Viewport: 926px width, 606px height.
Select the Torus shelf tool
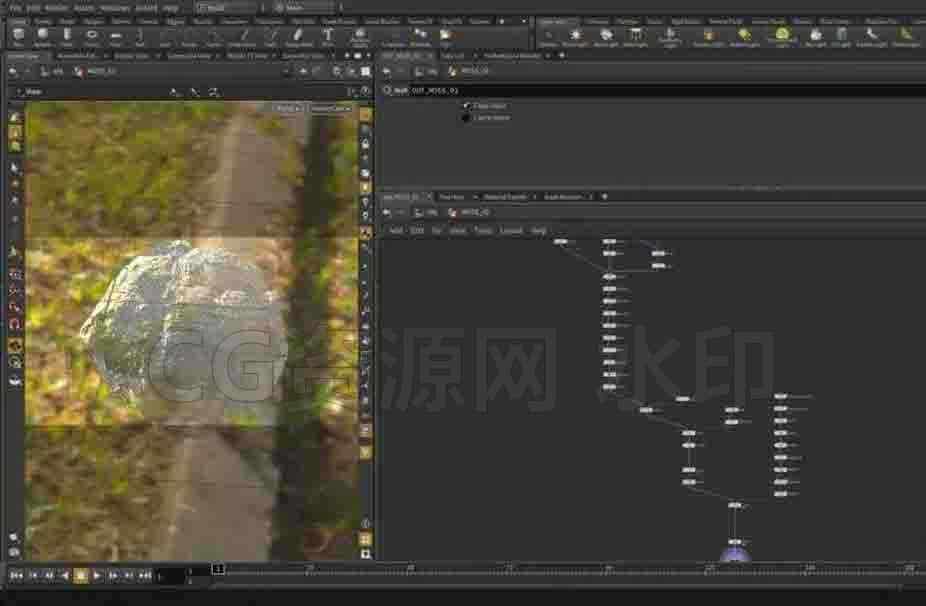pyautogui.click(x=91, y=37)
